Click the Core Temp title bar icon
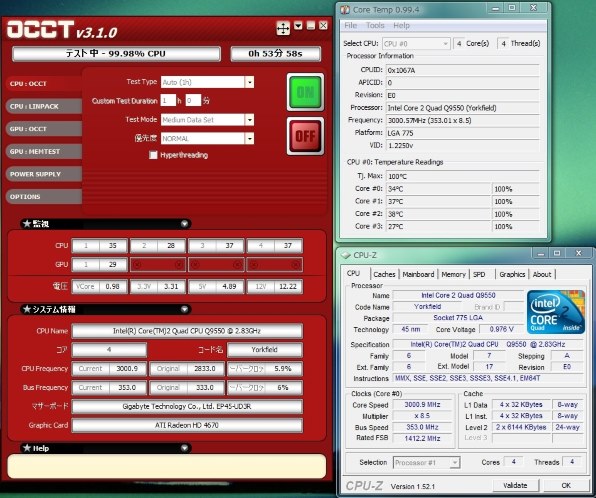Screen dimensions: 596x498 pos(345,9)
